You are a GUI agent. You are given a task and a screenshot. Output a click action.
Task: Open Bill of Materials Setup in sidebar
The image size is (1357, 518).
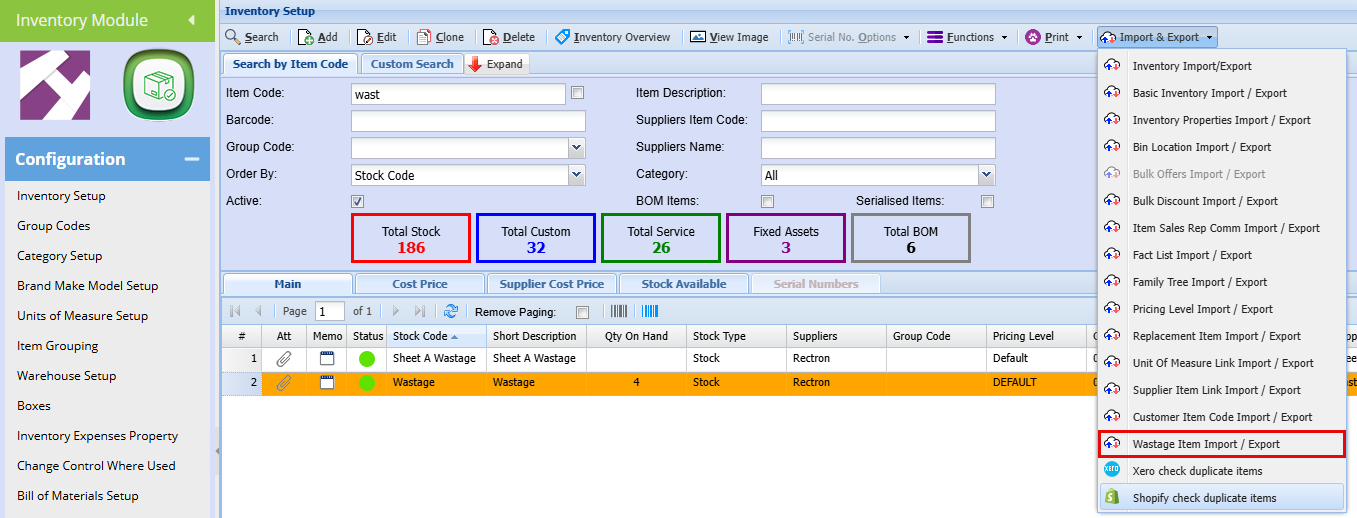coord(78,496)
